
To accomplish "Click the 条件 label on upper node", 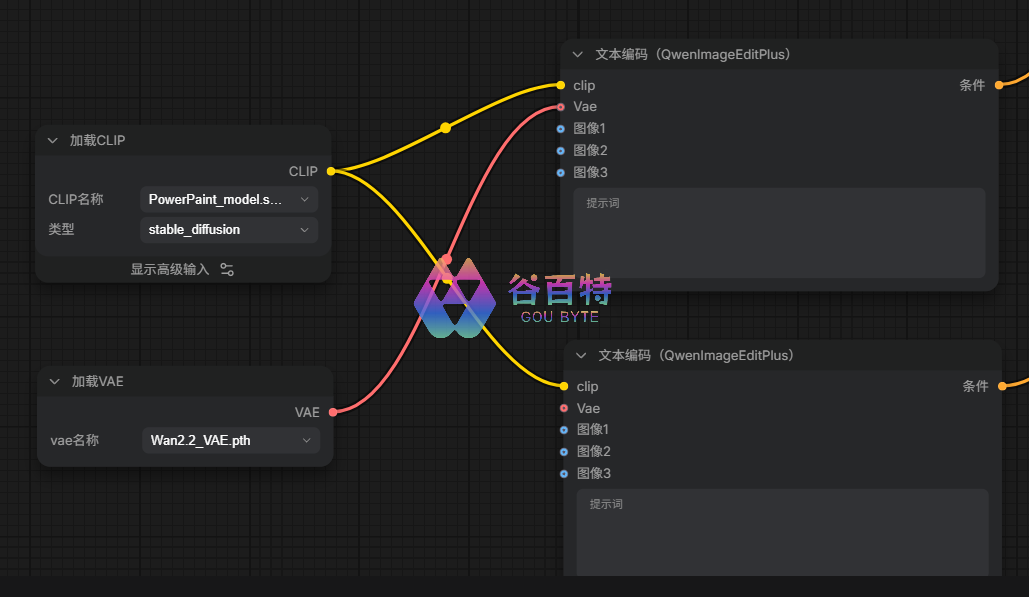I will [972, 85].
